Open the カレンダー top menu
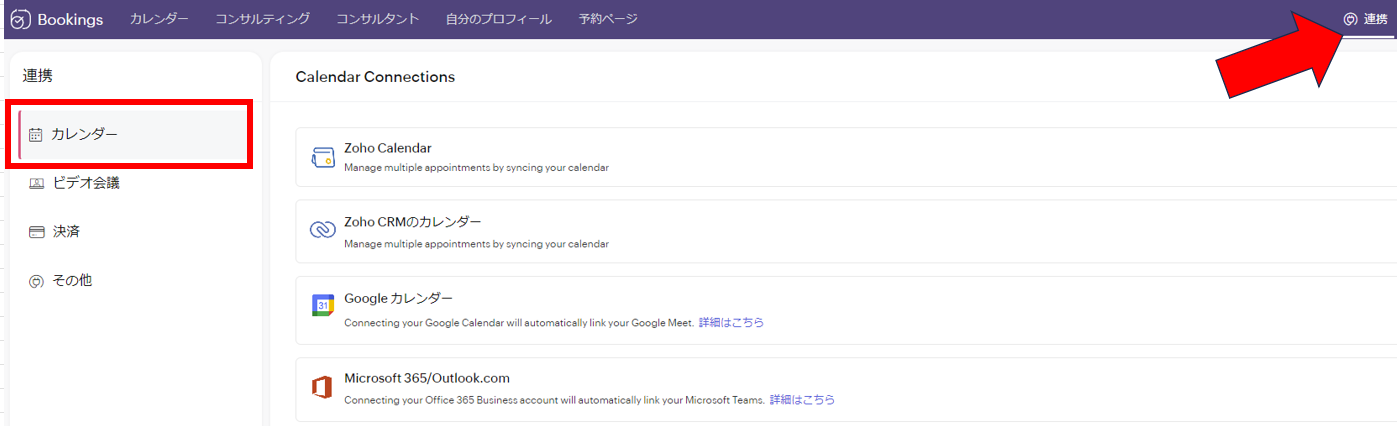 tap(159, 19)
